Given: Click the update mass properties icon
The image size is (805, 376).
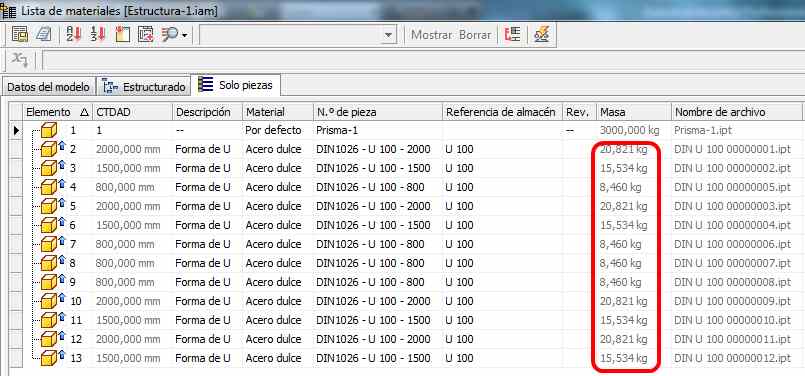Looking at the screenshot, I should tap(541, 35).
